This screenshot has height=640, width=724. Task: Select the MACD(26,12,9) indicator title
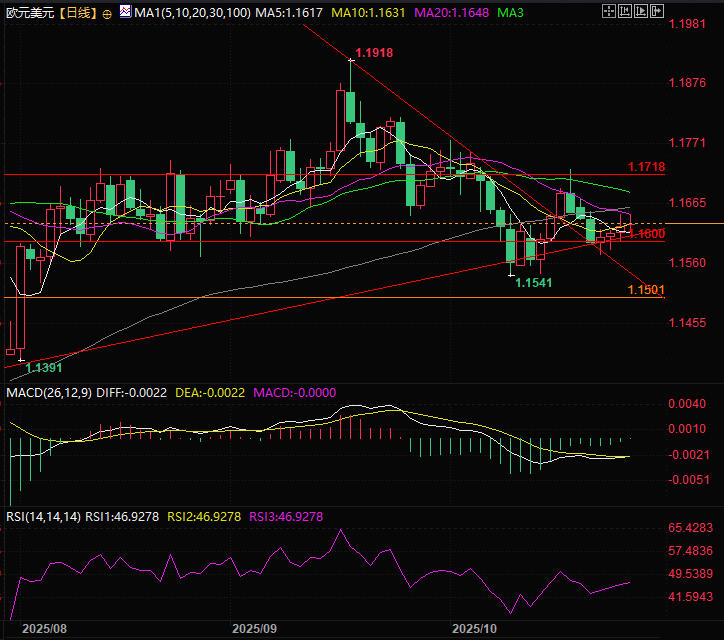pos(49,393)
